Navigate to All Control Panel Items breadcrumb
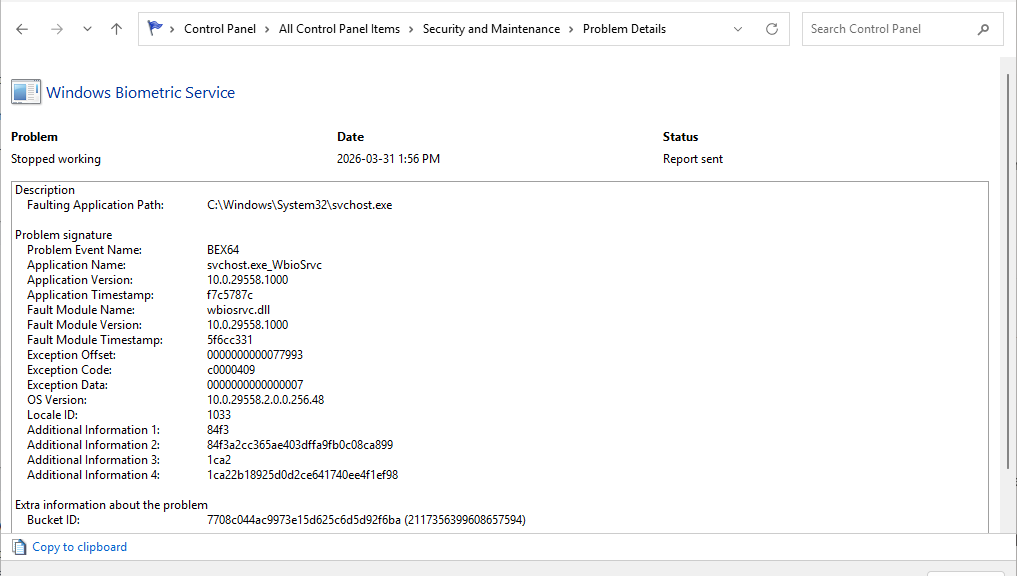 point(339,28)
